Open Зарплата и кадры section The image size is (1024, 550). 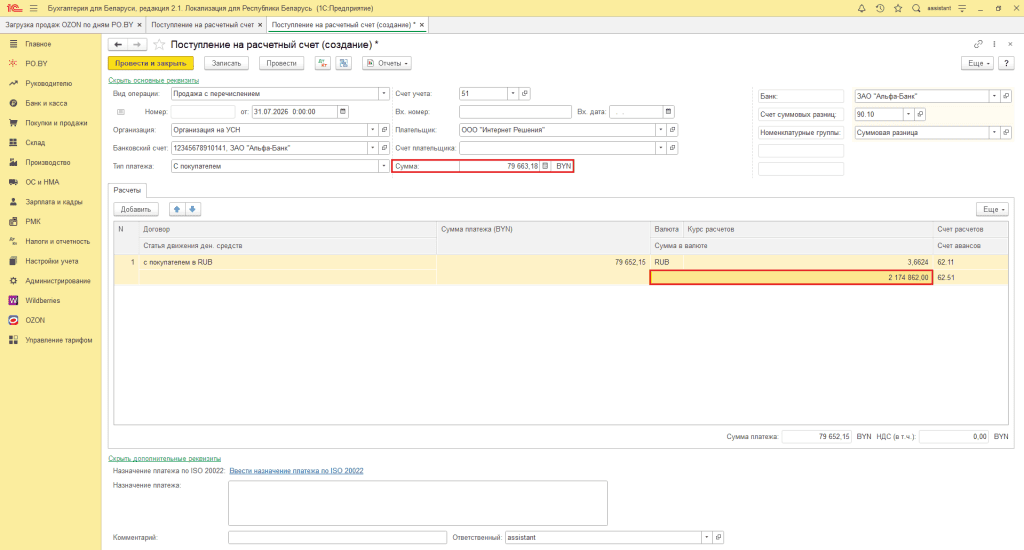tap(54, 202)
